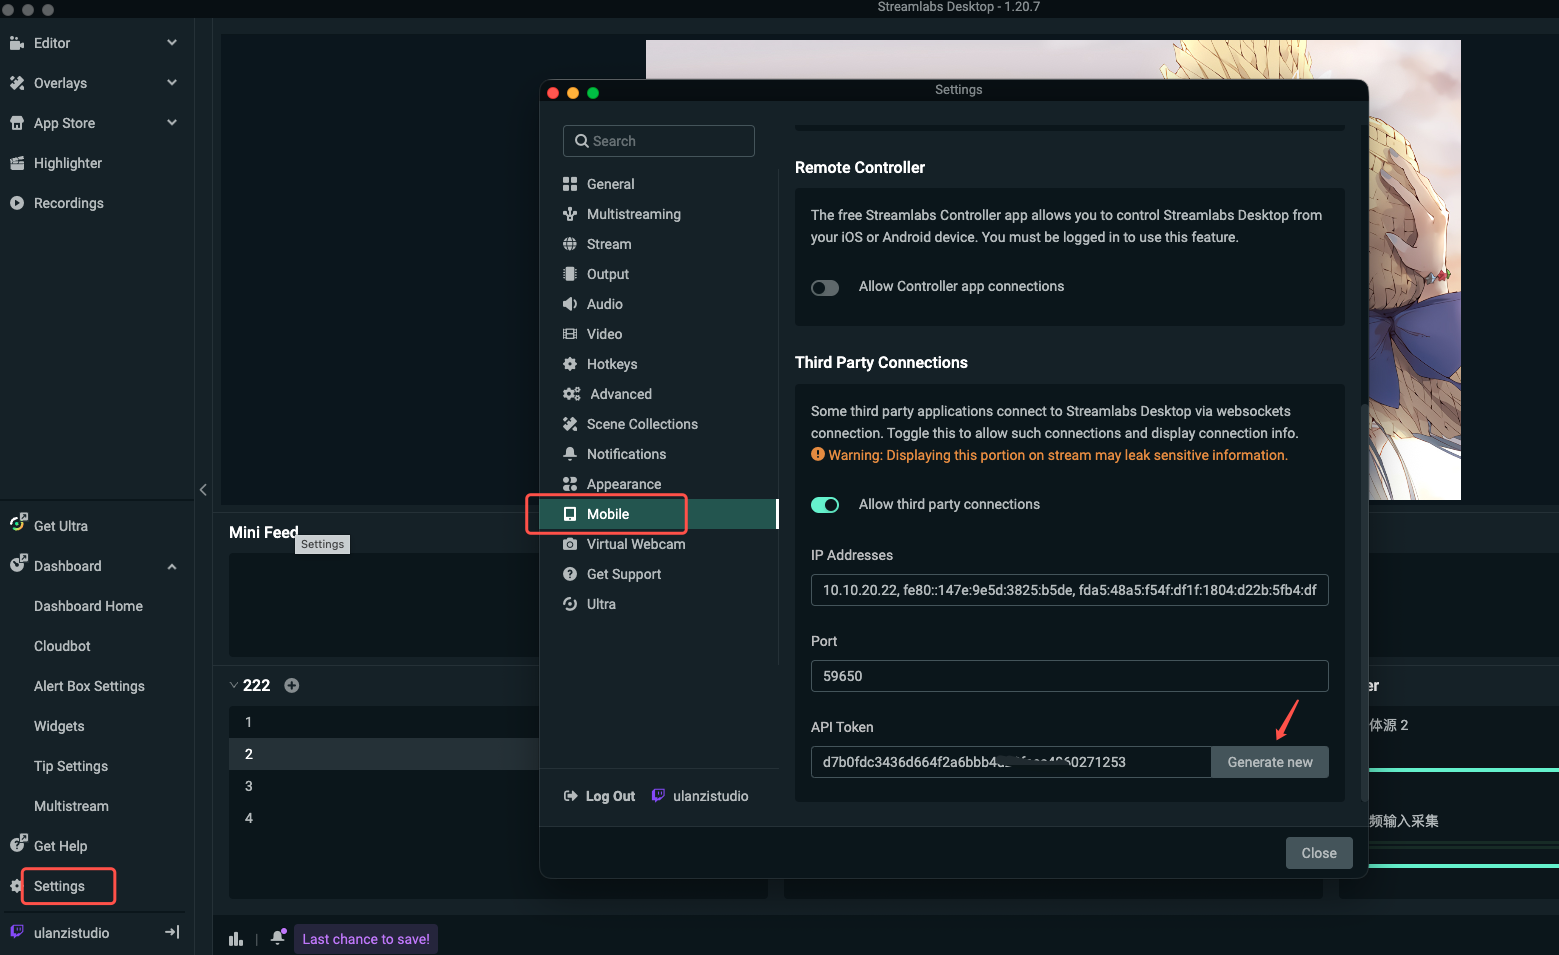Image resolution: width=1559 pixels, height=955 pixels.
Task: Click the Settings dialog vertical scrollbar
Action: (1364, 600)
